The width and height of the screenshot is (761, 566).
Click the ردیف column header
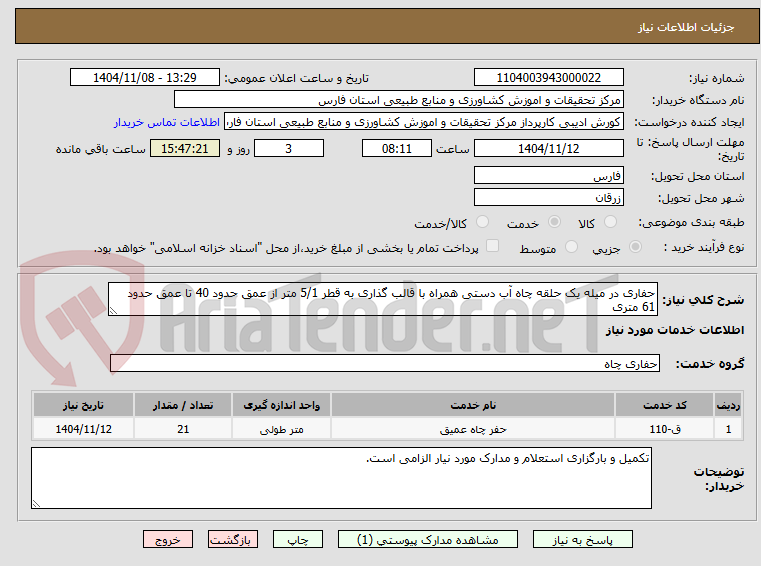728,405
